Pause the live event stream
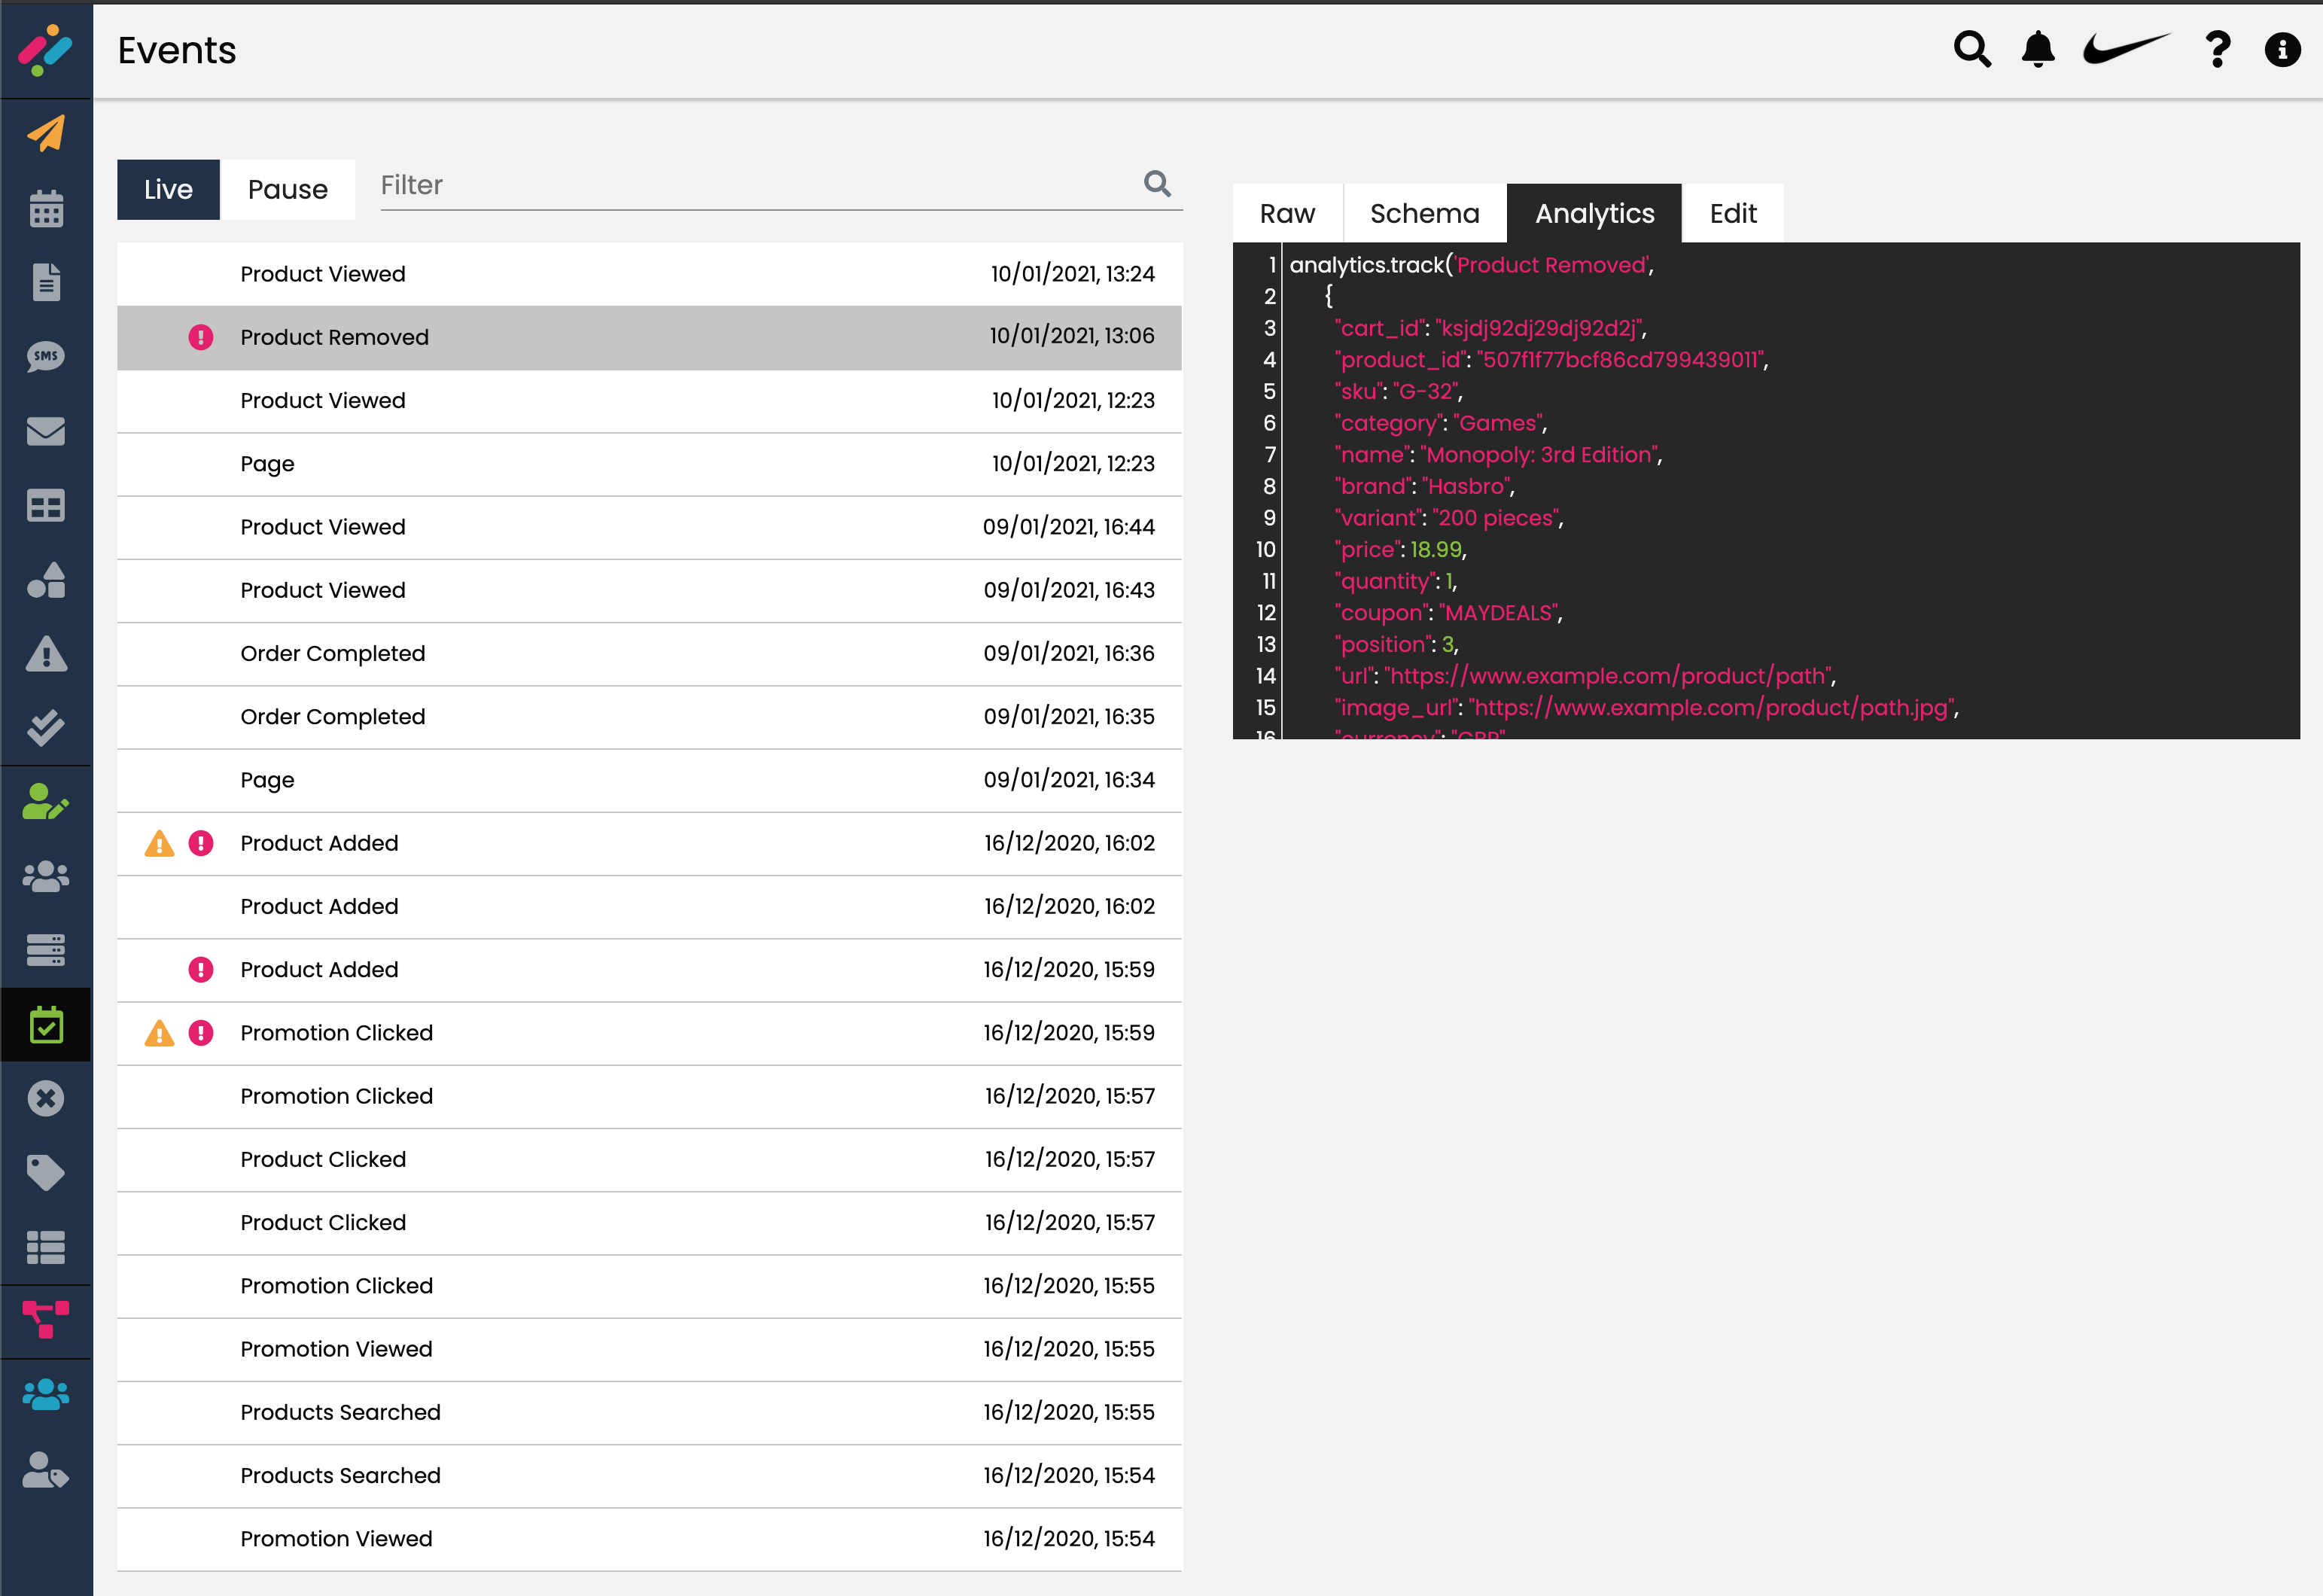This screenshot has height=1596, width=2323. 287,189
